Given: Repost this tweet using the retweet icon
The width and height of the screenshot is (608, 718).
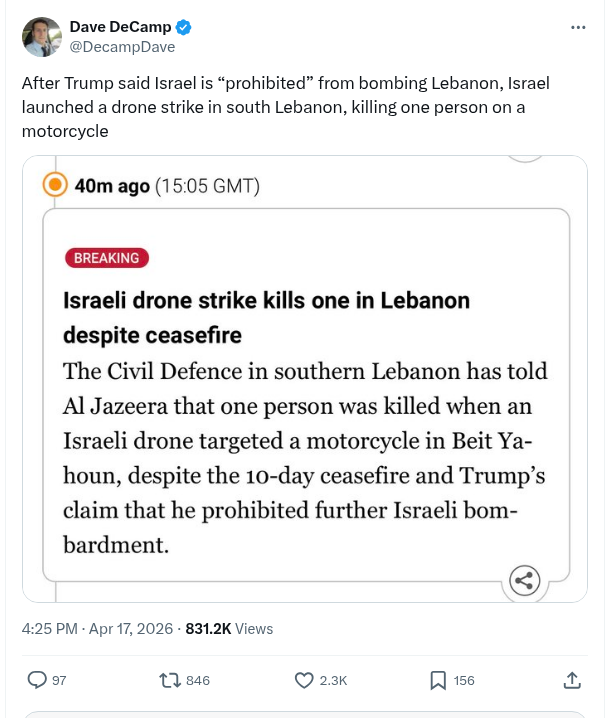Looking at the screenshot, I should pos(171,680).
